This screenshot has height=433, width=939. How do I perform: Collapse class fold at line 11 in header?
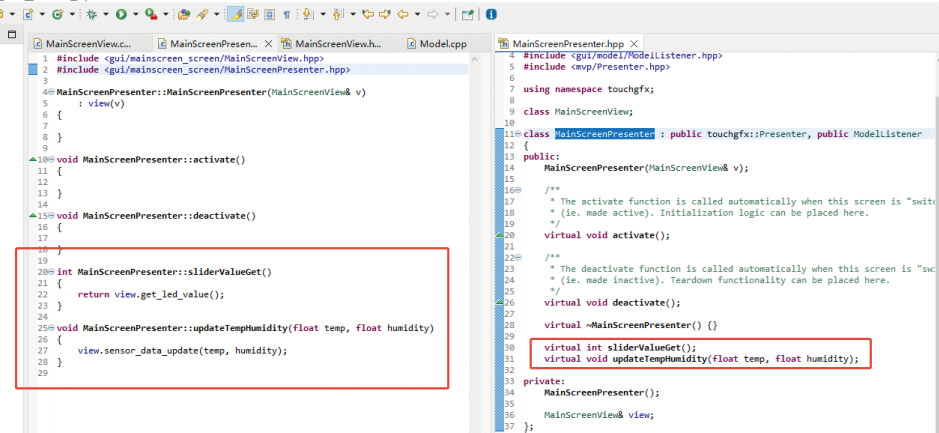pos(518,134)
